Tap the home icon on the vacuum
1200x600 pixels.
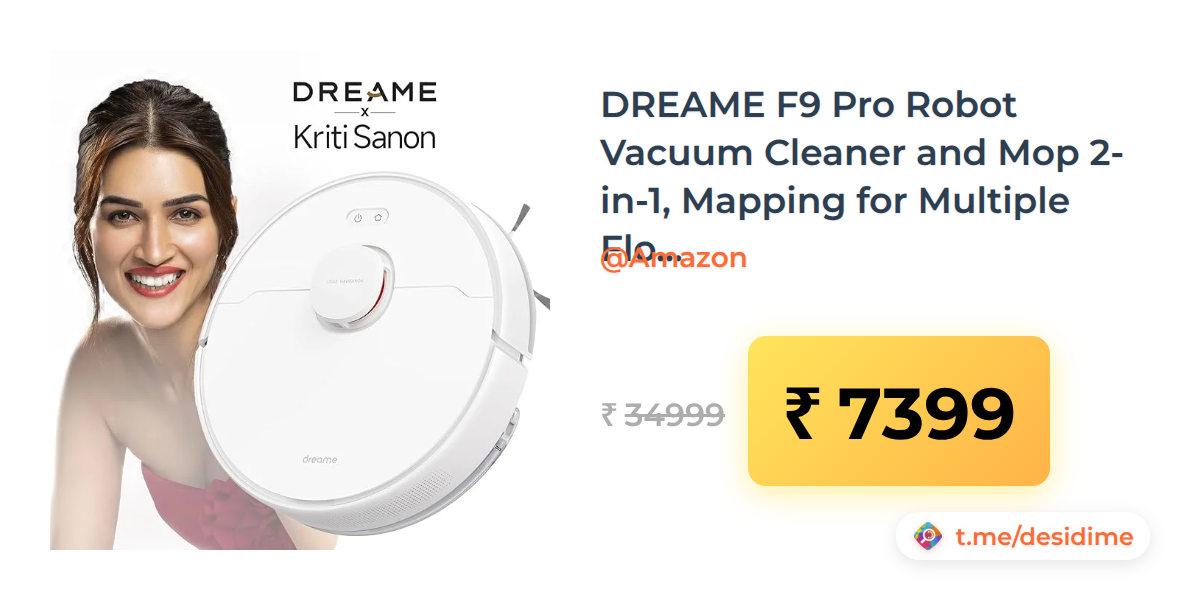pyautogui.click(x=378, y=216)
